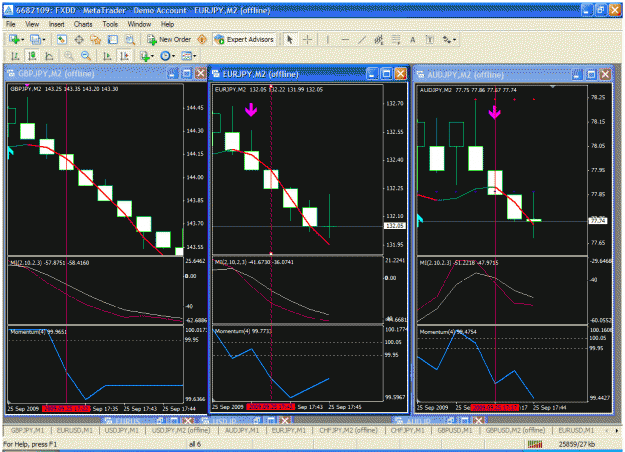Toggle the Terminal window icon
The width and height of the screenshot is (625, 452).
[x=113, y=39]
